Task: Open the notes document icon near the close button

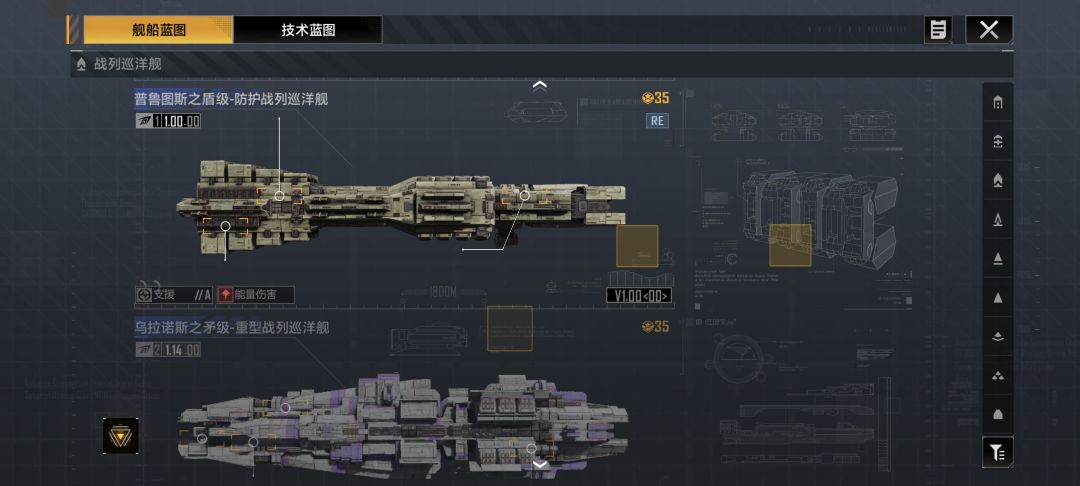Action: click(x=937, y=30)
